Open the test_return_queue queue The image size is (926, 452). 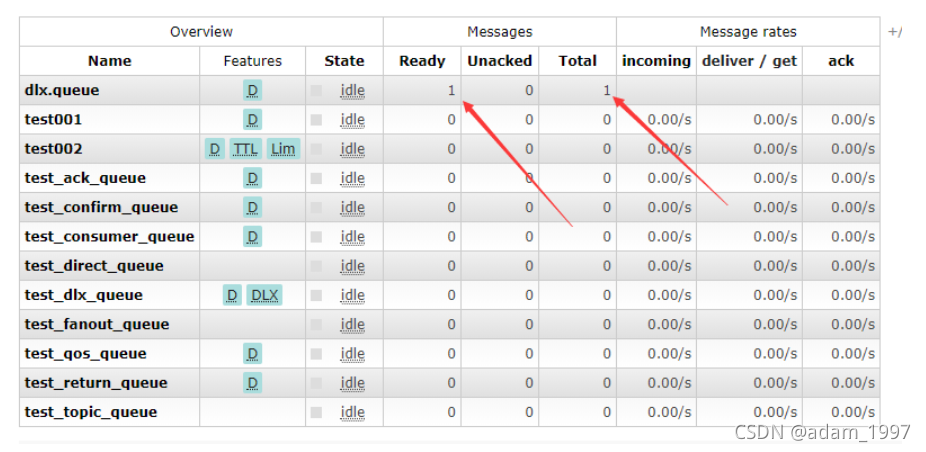[96, 383]
